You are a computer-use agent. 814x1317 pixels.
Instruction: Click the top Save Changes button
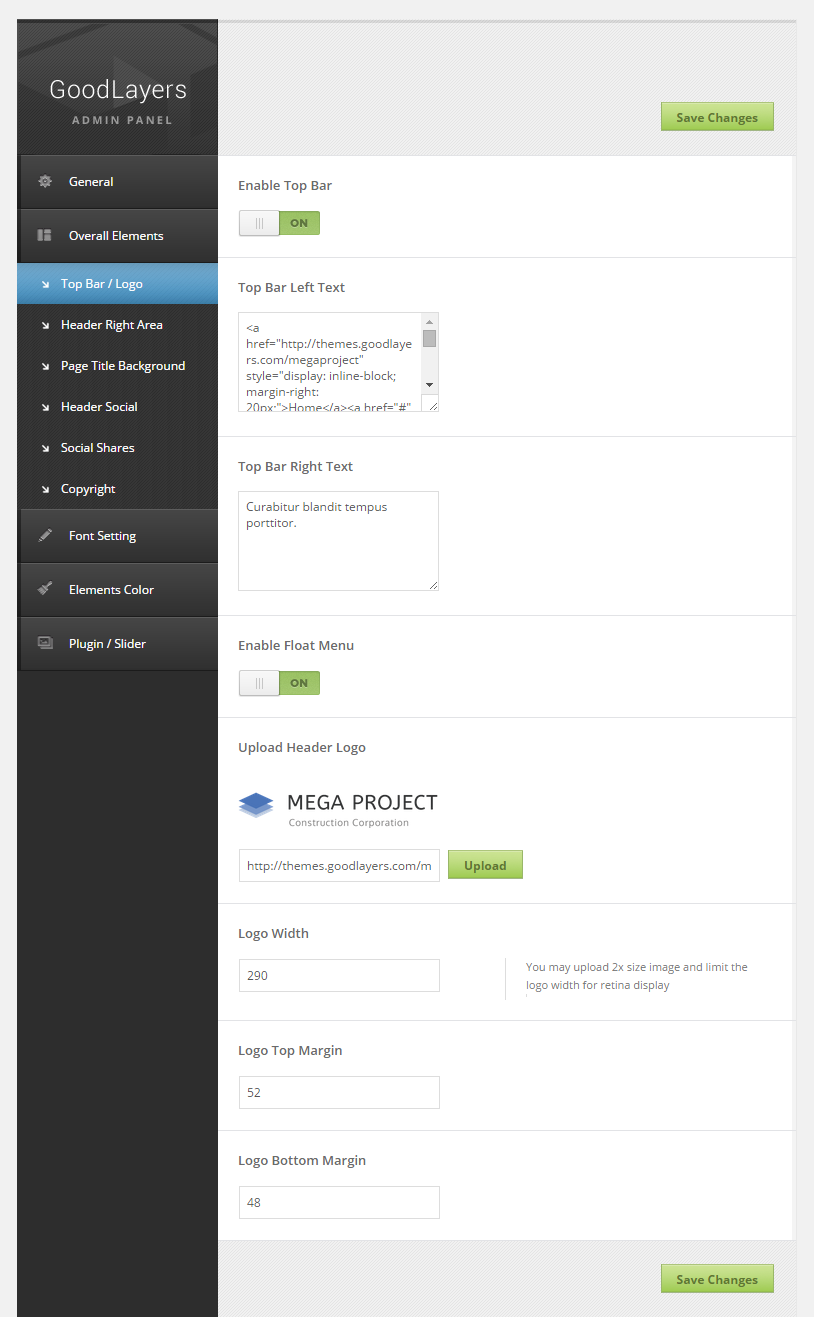coord(717,117)
